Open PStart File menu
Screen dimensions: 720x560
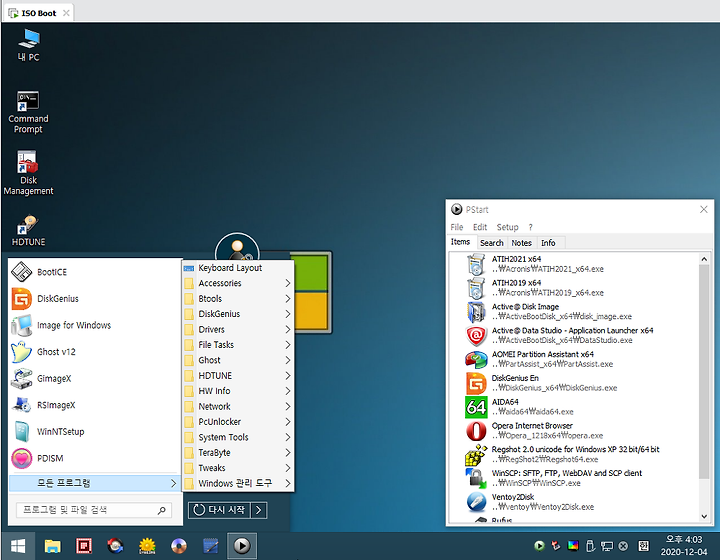tap(456, 227)
